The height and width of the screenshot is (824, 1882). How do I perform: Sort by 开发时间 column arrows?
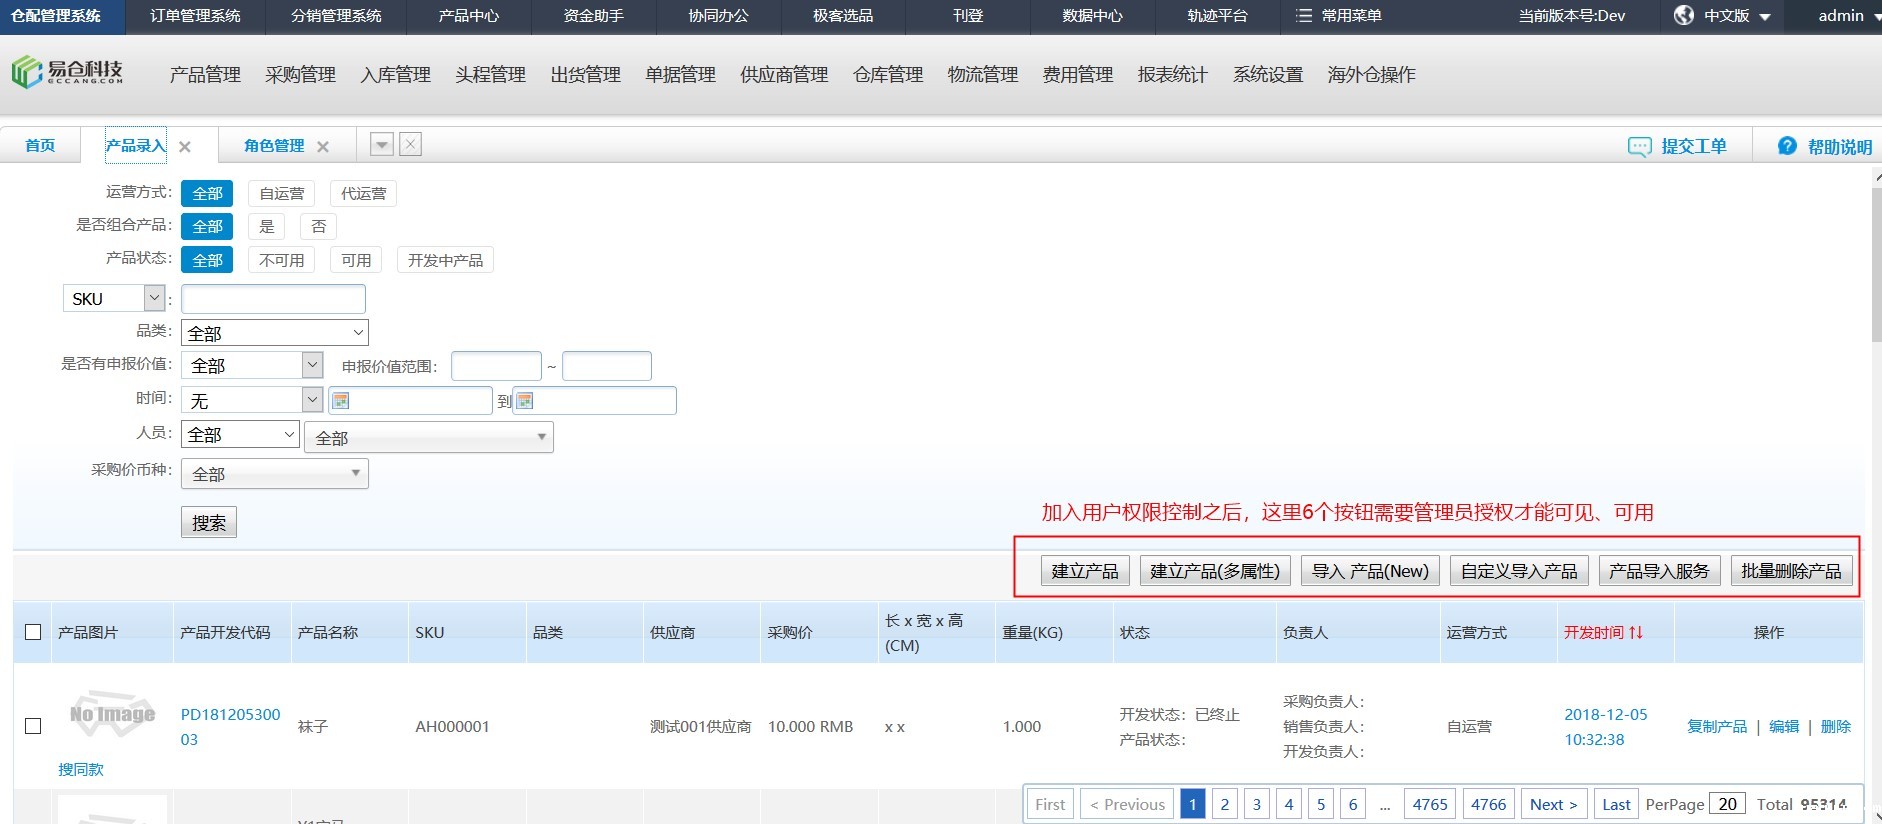click(x=1636, y=632)
